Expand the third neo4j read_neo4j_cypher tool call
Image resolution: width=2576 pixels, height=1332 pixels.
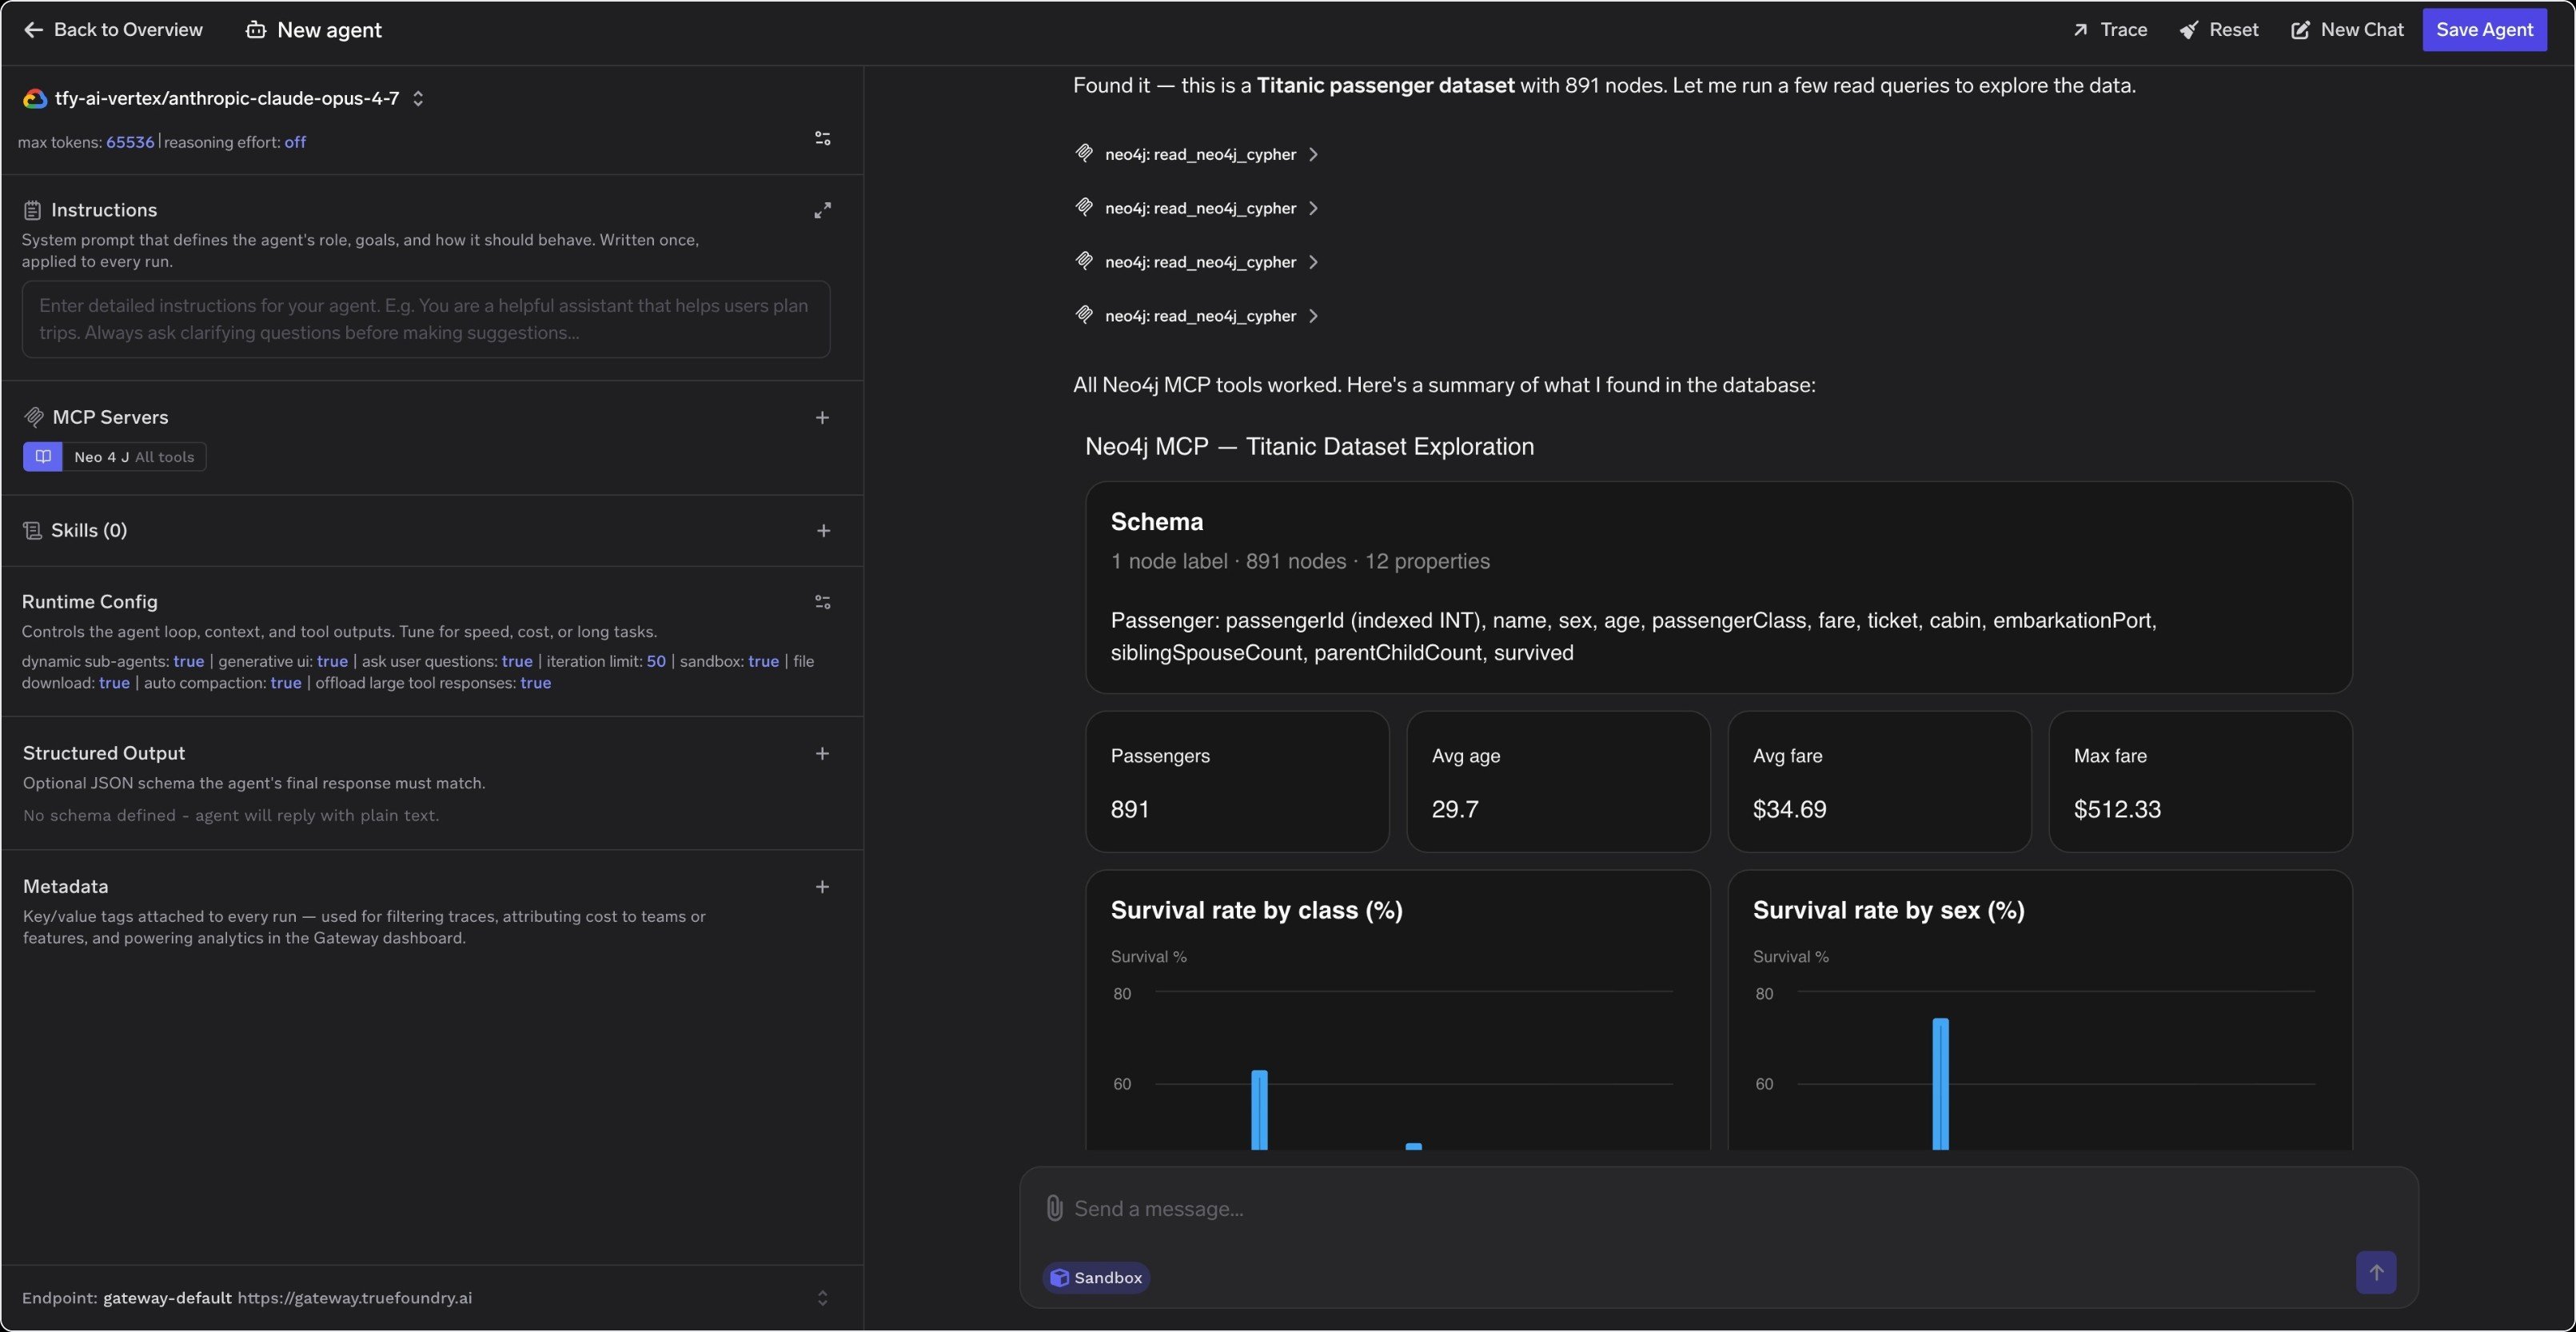coord(1197,262)
